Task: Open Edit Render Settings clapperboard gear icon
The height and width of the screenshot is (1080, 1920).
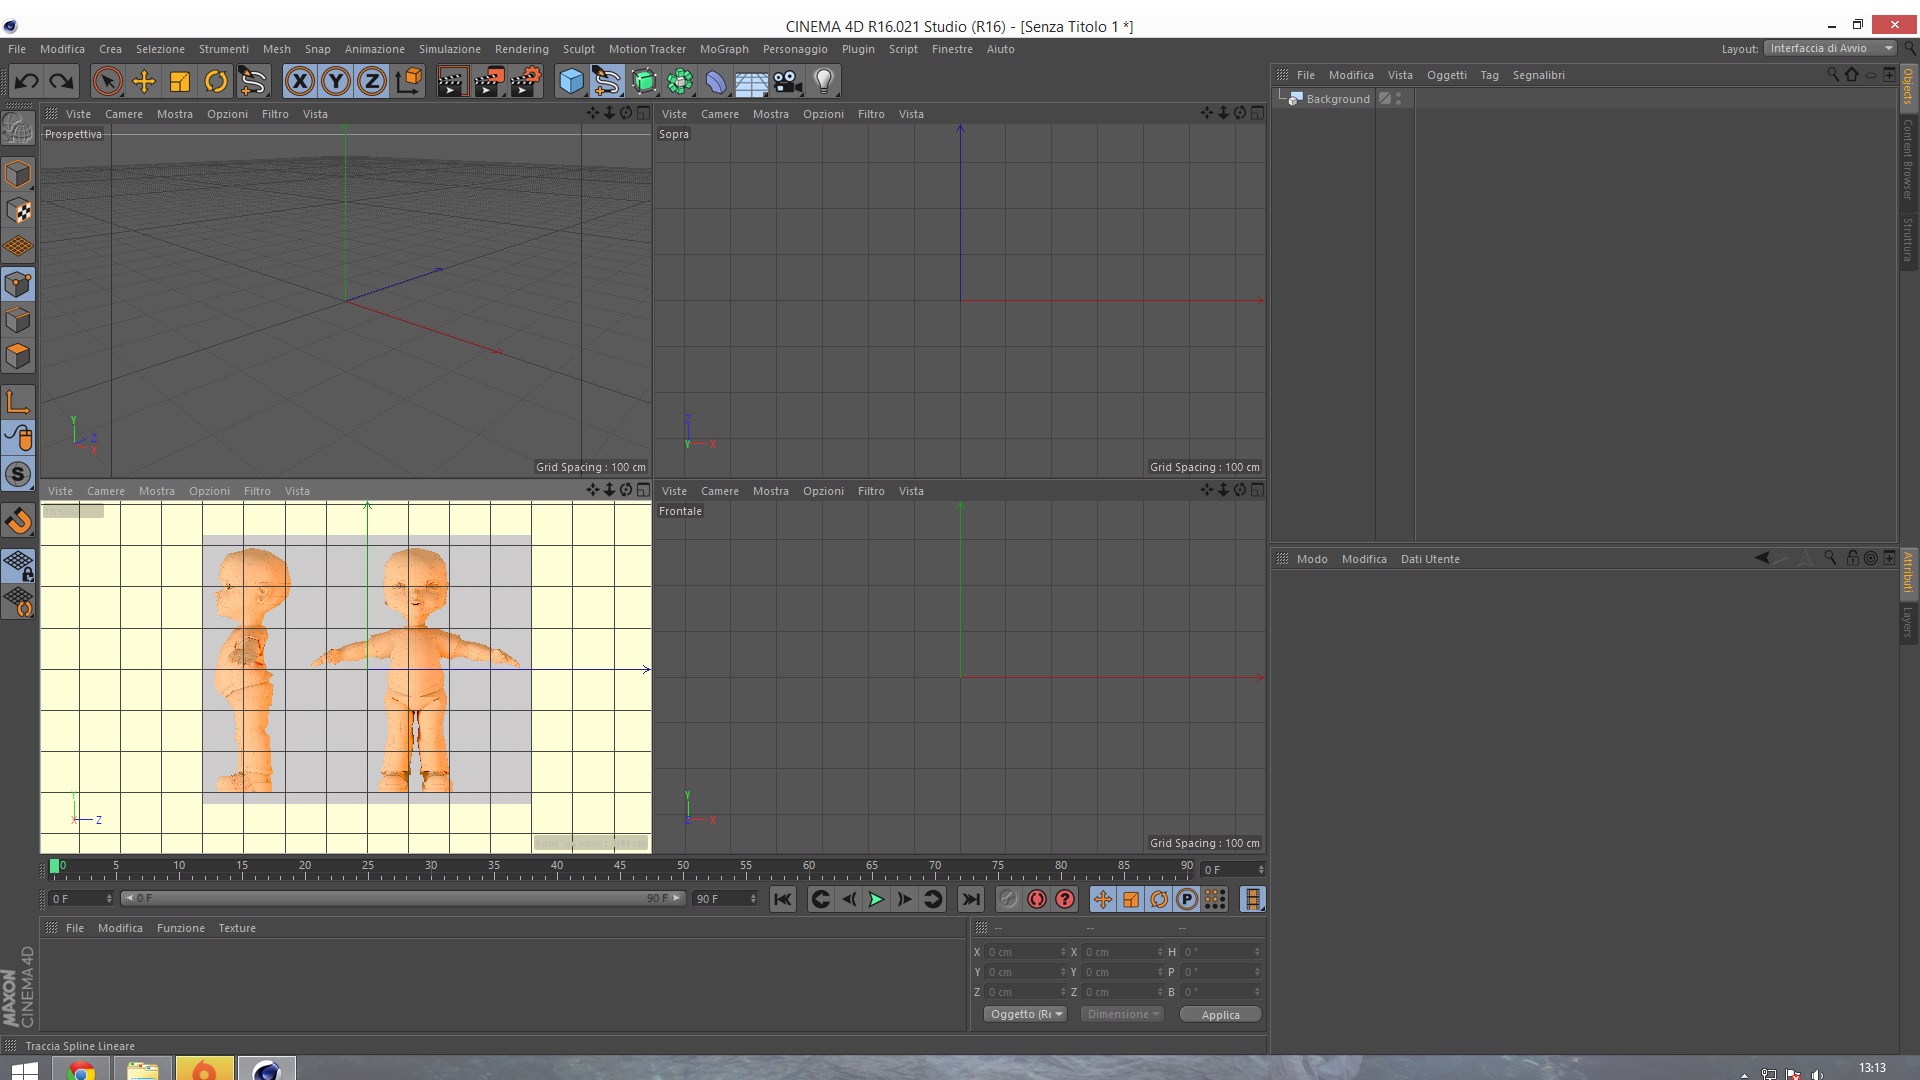Action: tap(525, 82)
